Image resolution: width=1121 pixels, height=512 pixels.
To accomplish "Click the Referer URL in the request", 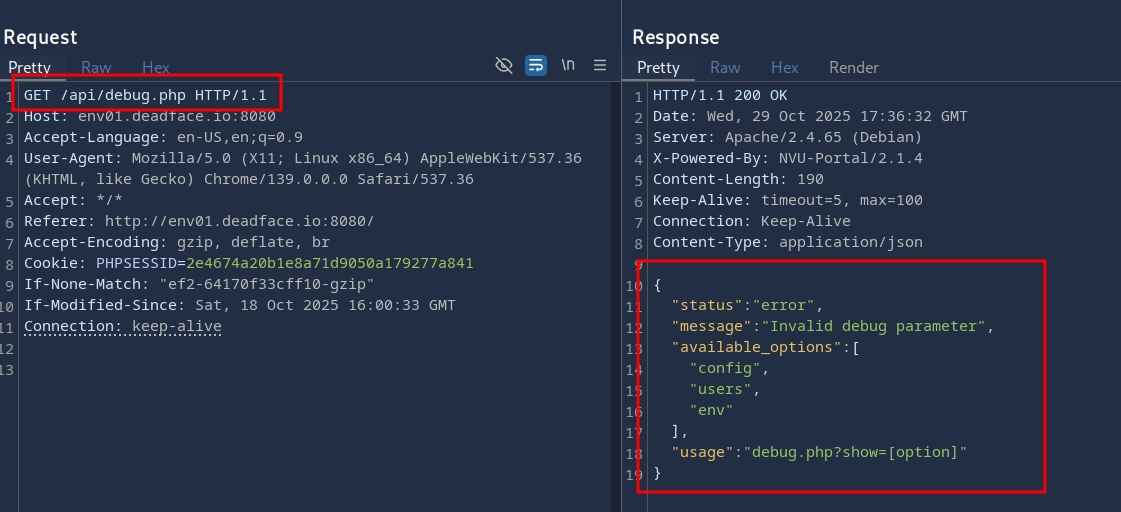I will click(x=239, y=222).
